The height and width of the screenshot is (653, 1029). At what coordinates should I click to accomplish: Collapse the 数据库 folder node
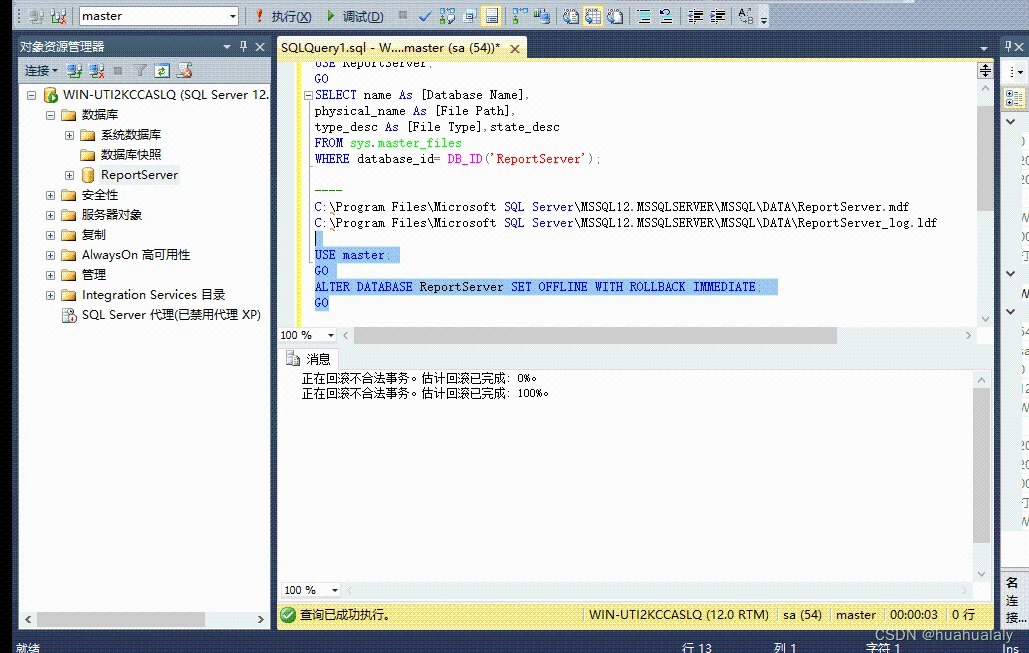click(x=51, y=115)
